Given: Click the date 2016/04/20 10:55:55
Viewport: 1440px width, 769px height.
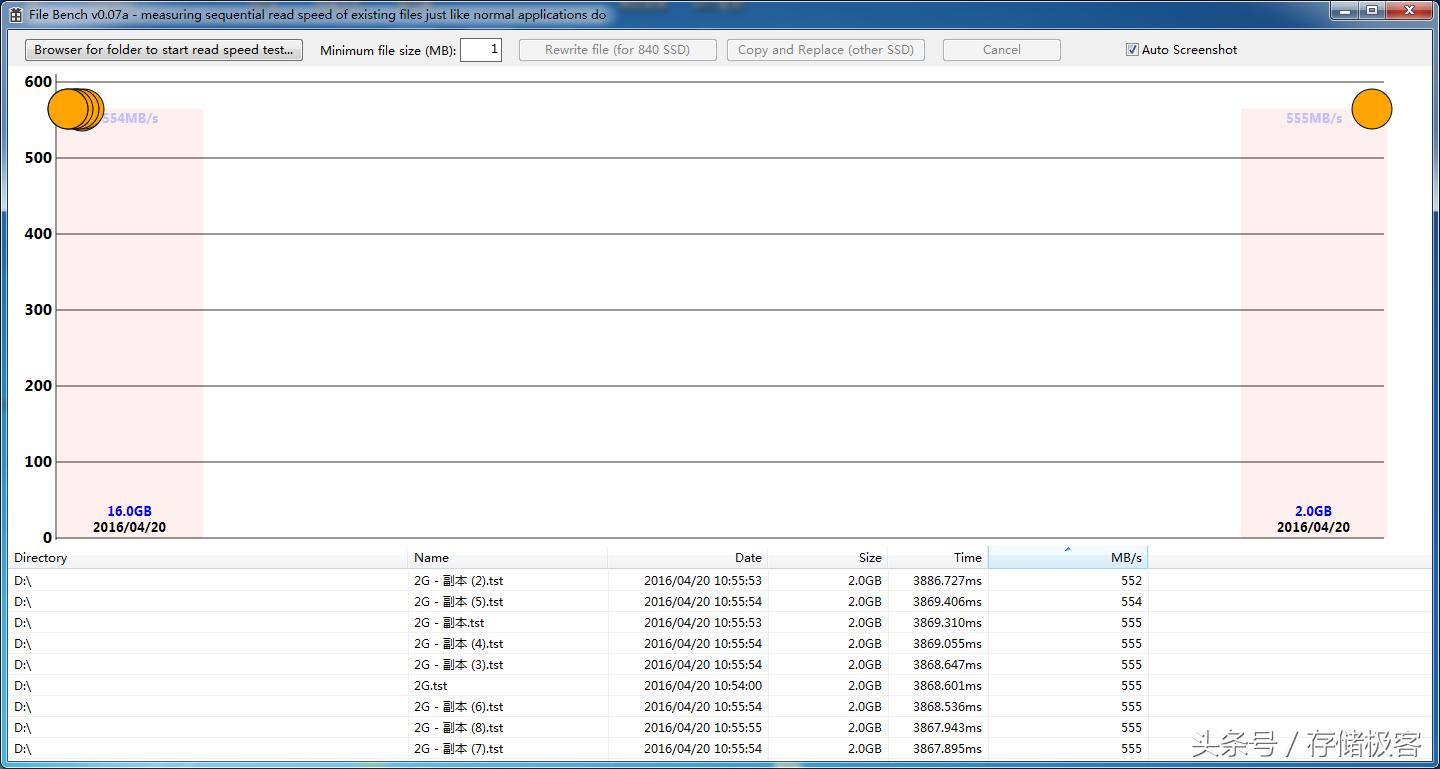Looking at the screenshot, I should click(703, 728).
